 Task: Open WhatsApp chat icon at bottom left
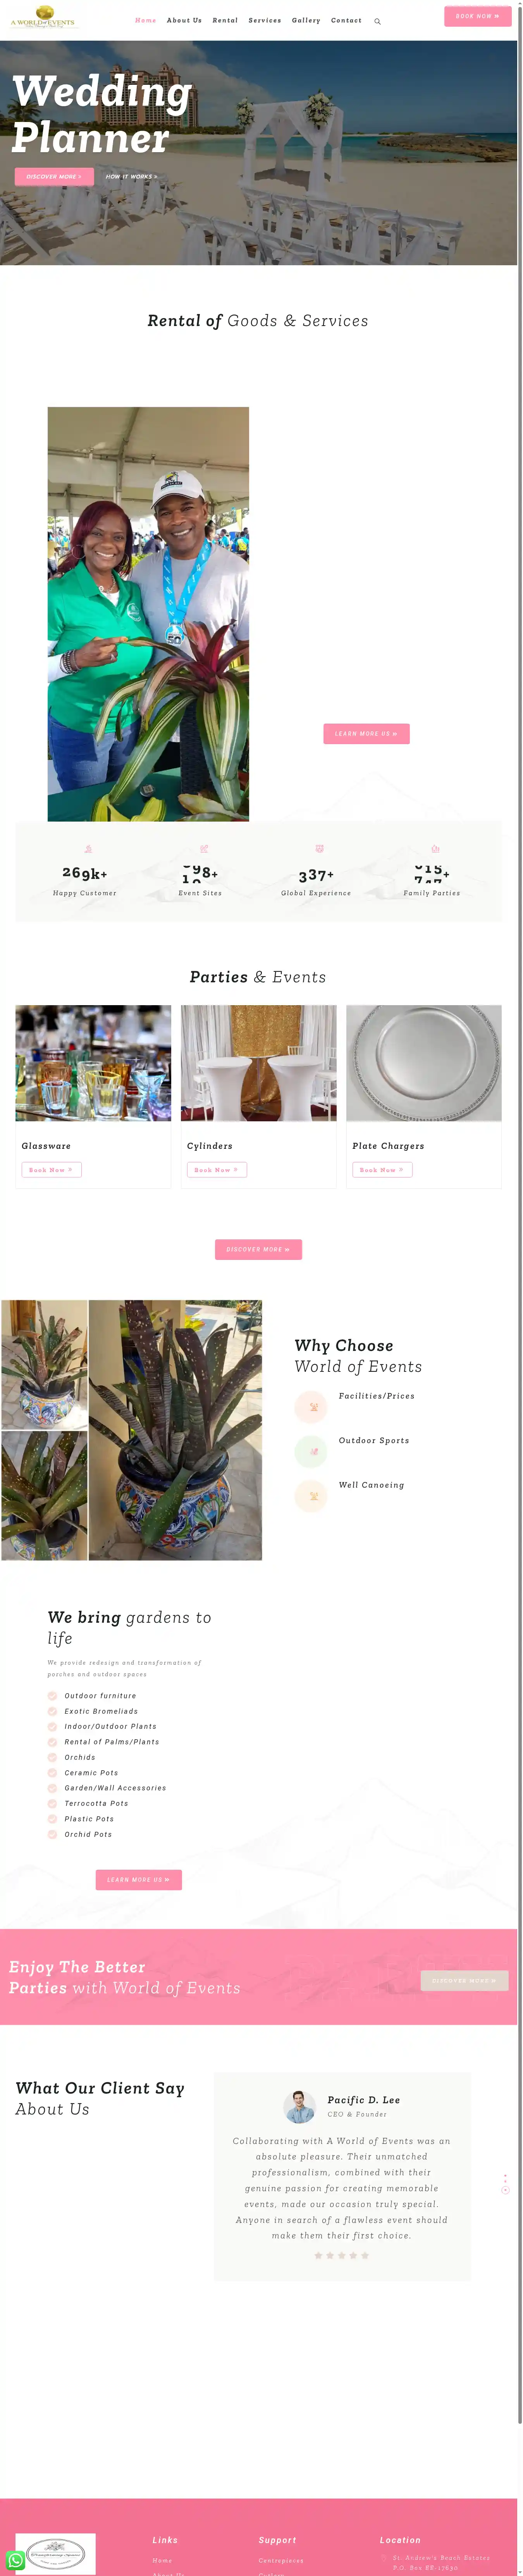pyautogui.click(x=16, y=2561)
